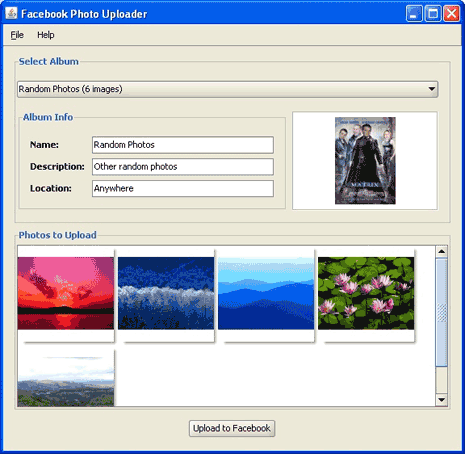Click the album Name text field
Image resolution: width=465 pixels, height=454 pixels.
click(183, 145)
